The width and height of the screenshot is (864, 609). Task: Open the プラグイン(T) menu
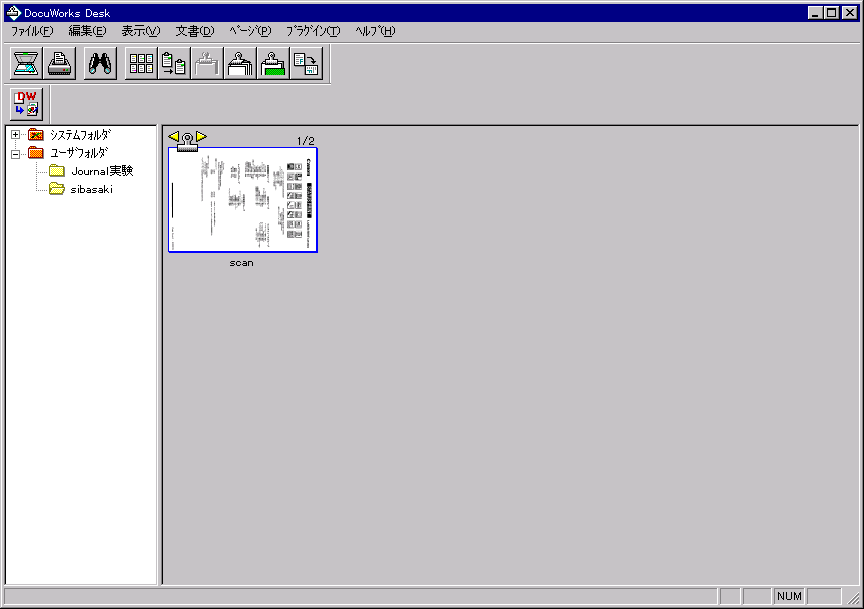point(313,31)
